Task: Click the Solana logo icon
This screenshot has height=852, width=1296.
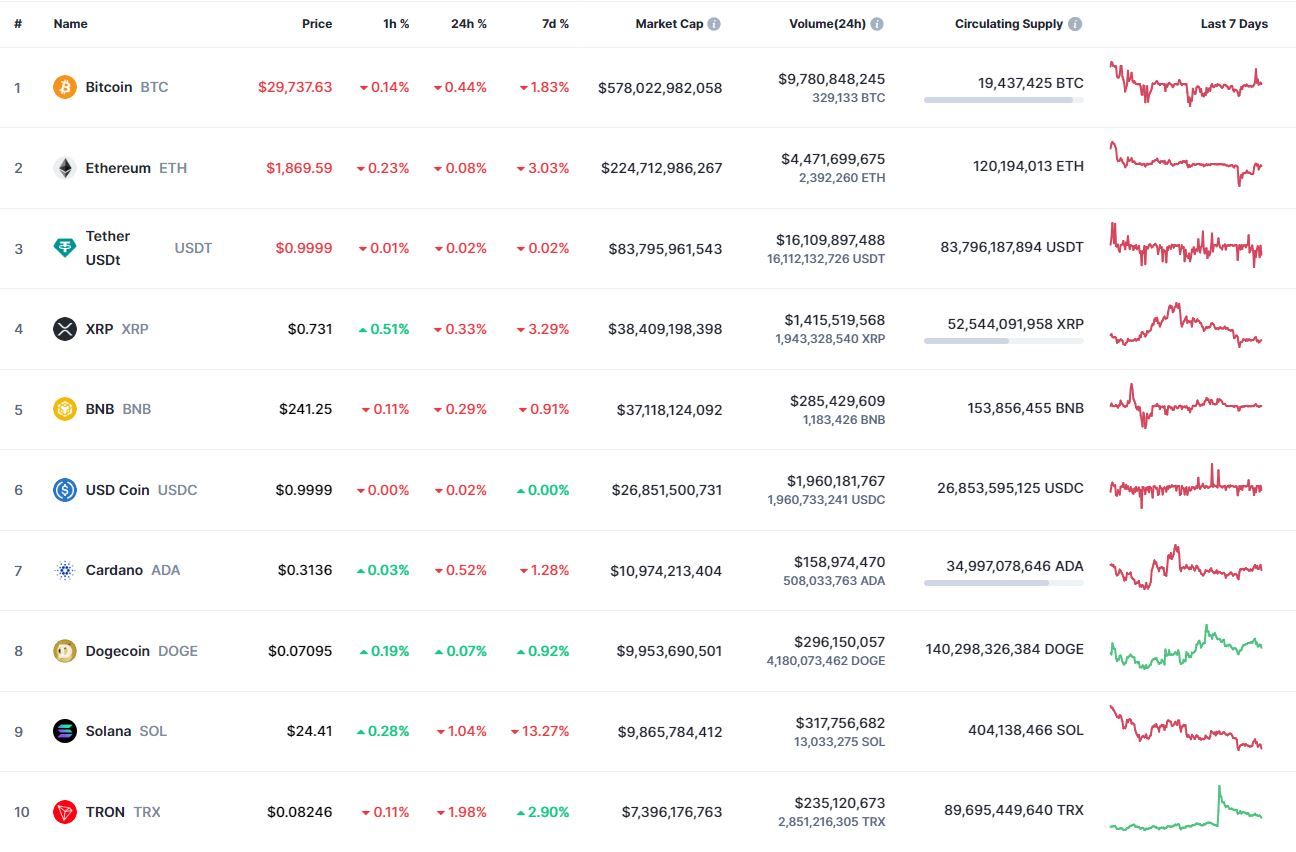Action: click(x=65, y=731)
